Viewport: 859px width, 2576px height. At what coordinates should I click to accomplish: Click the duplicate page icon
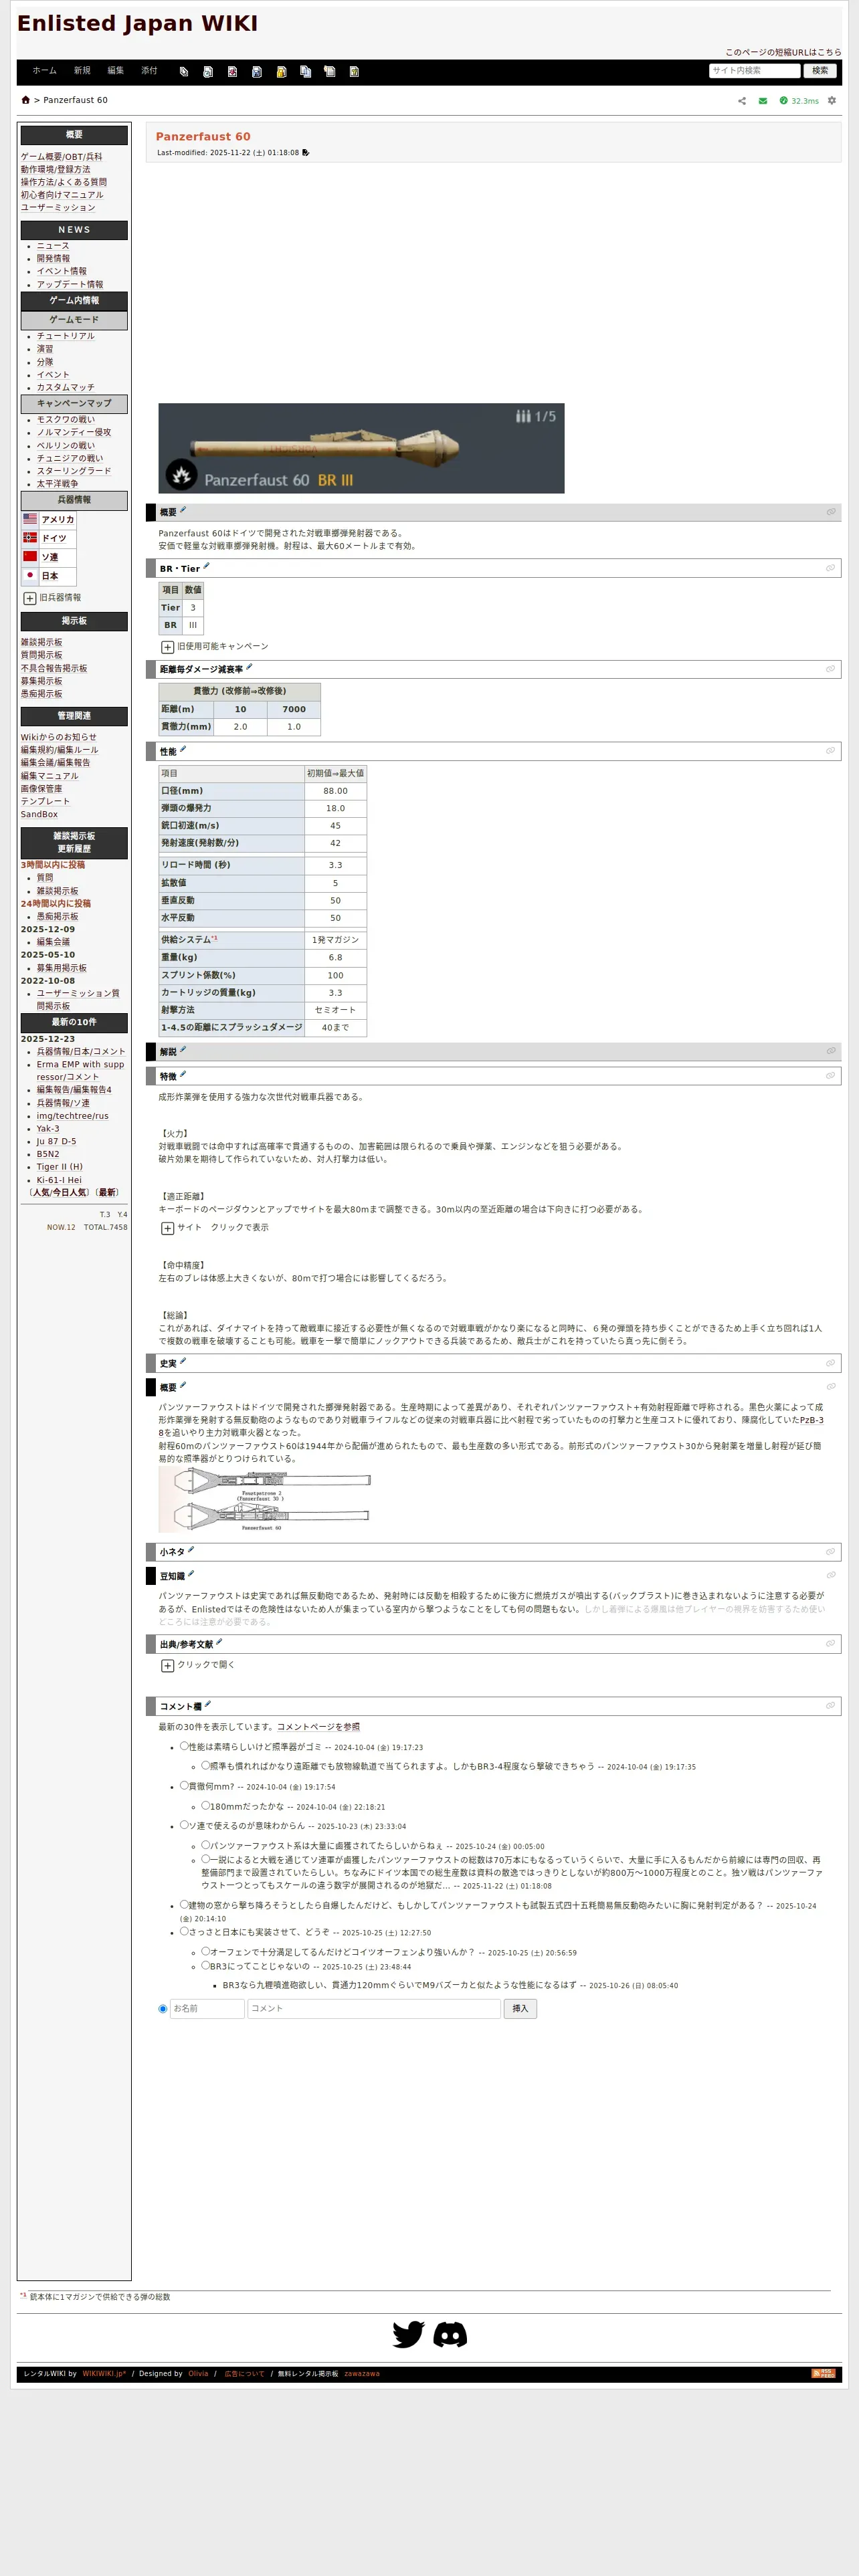305,72
